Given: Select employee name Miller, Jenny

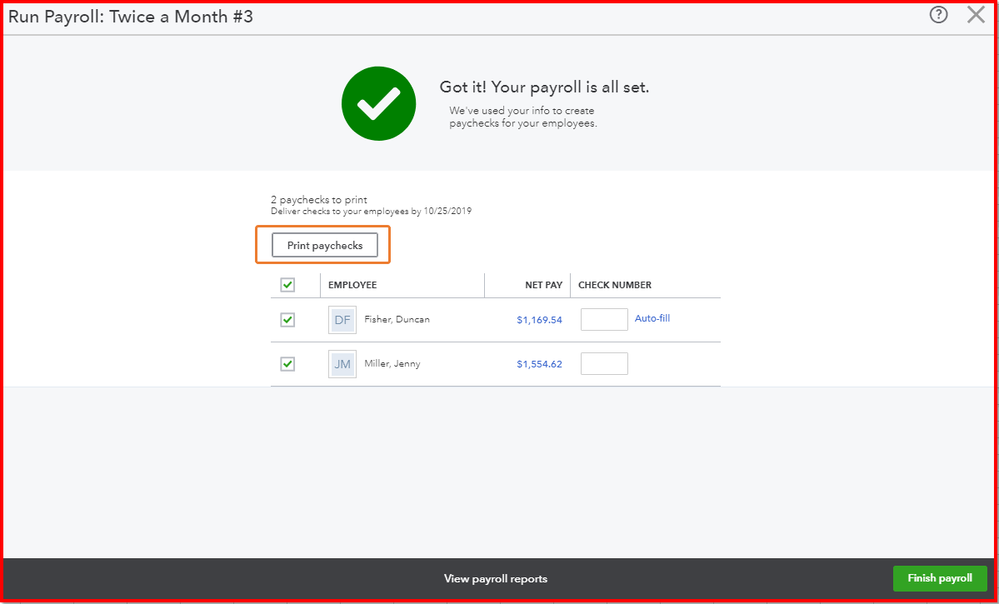Looking at the screenshot, I should pos(392,364).
